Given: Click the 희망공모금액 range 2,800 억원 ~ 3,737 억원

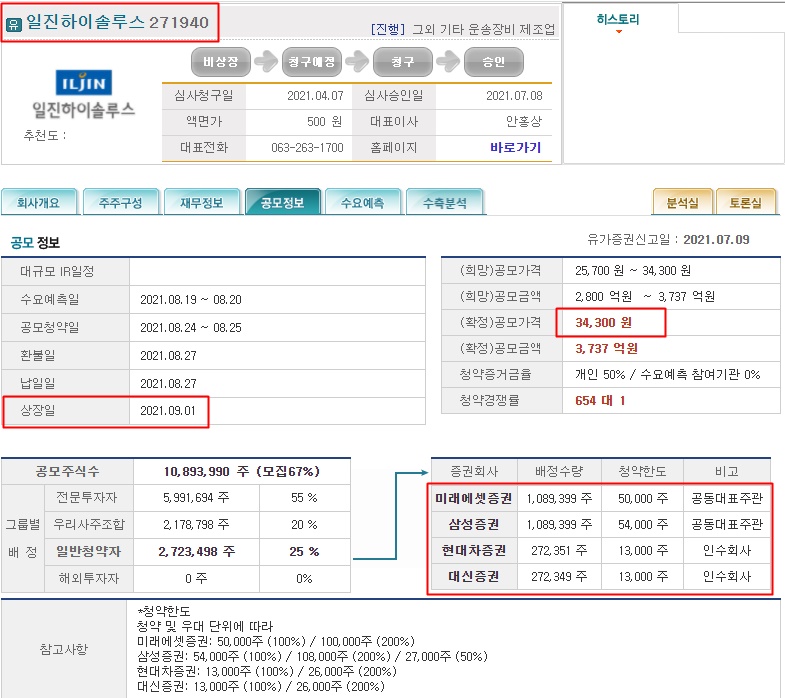Looking at the screenshot, I should [645, 296].
